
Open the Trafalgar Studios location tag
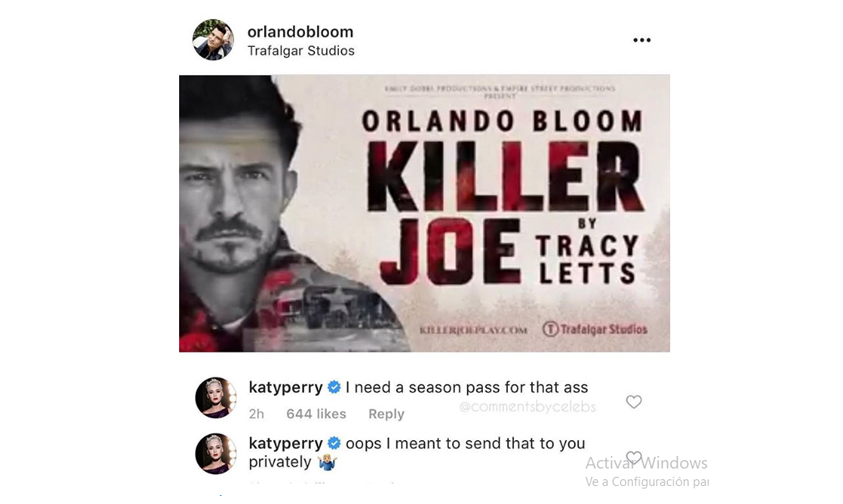pos(301,51)
